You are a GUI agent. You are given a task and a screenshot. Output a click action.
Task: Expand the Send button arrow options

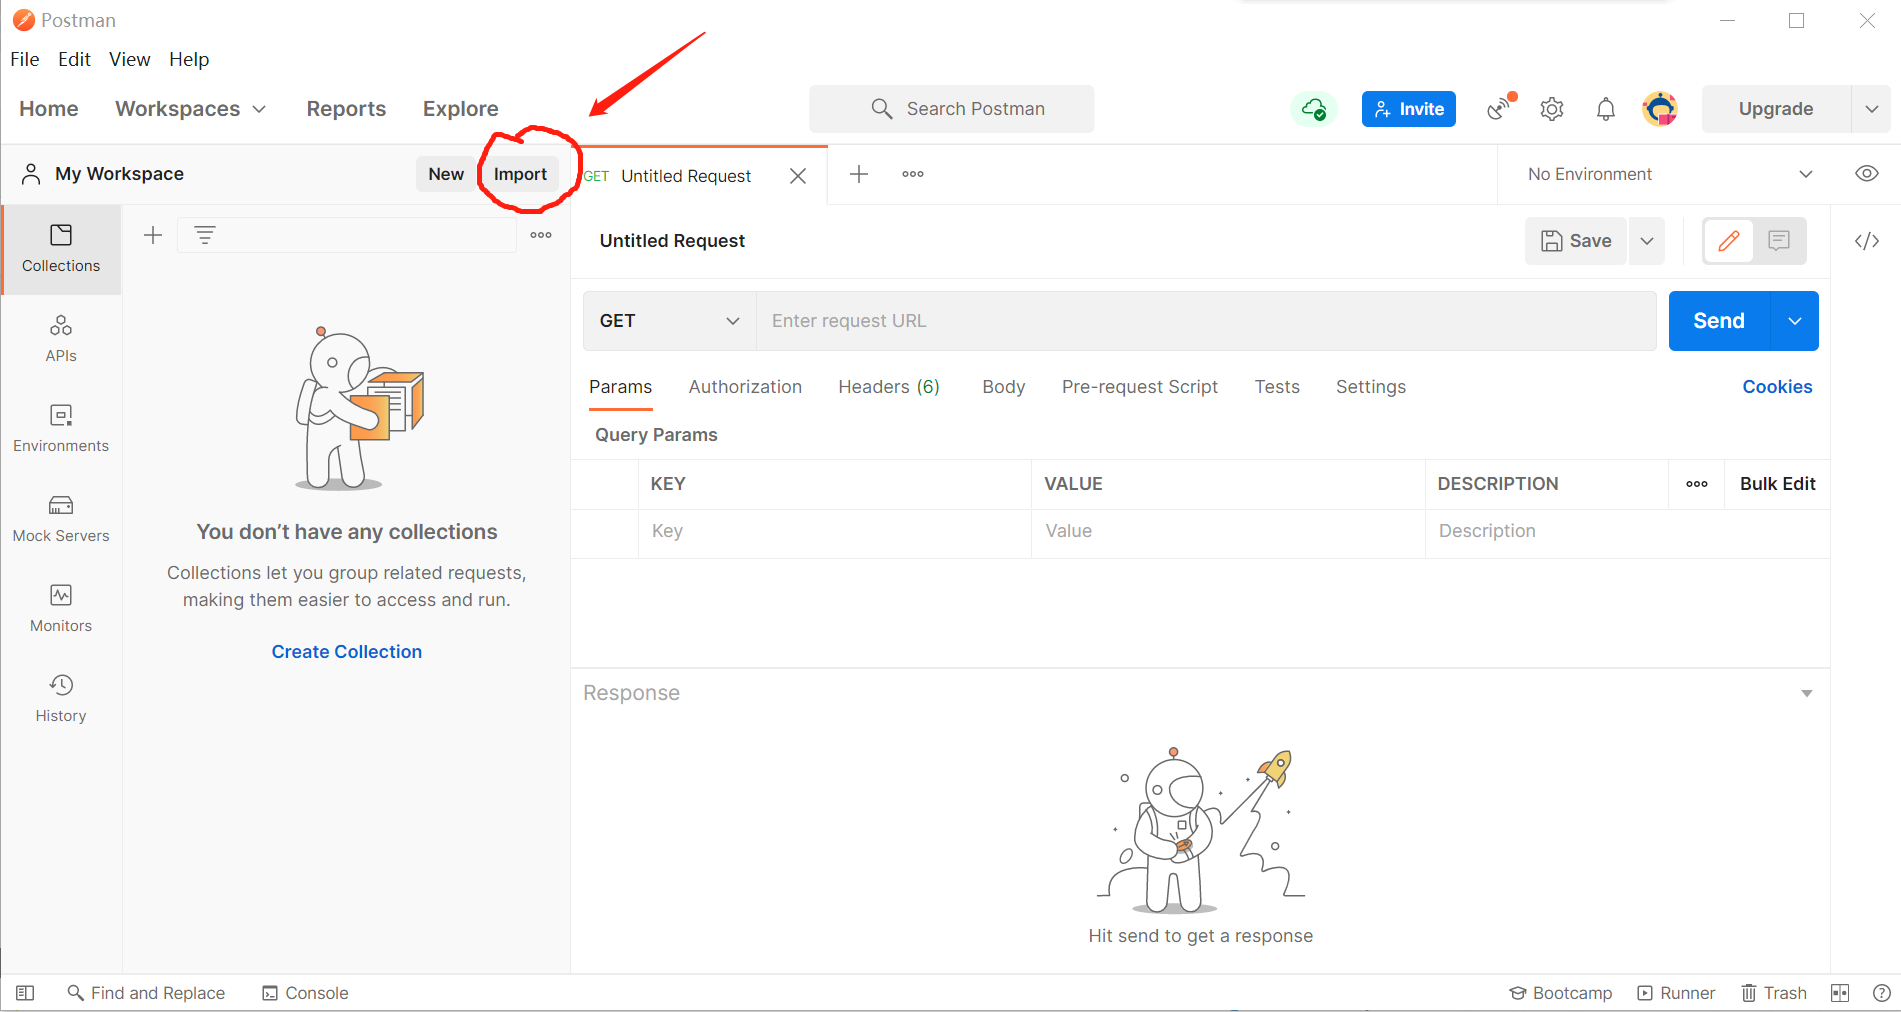click(1795, 321)
